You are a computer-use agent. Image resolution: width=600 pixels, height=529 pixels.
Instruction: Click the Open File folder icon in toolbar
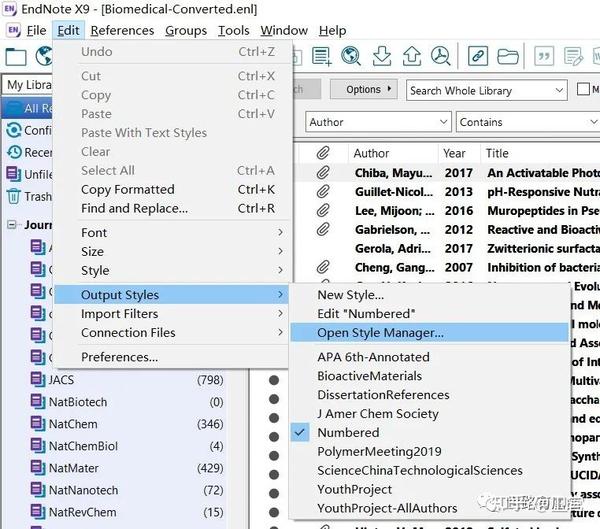point(508,57)
